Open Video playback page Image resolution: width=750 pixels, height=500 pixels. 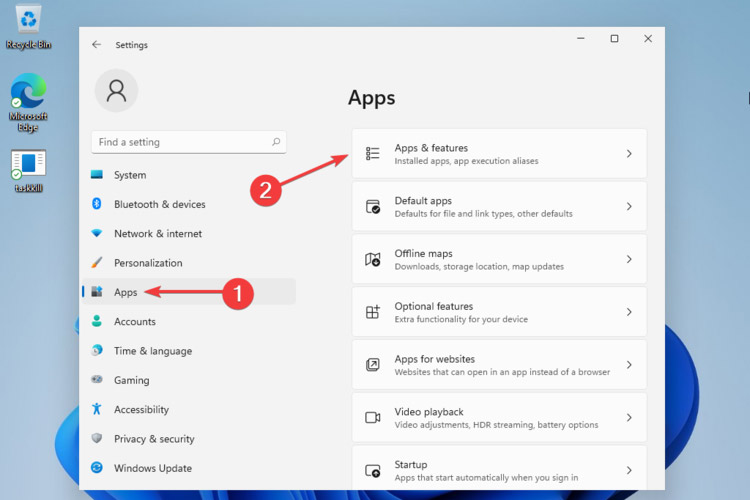(x=499, y=417)
